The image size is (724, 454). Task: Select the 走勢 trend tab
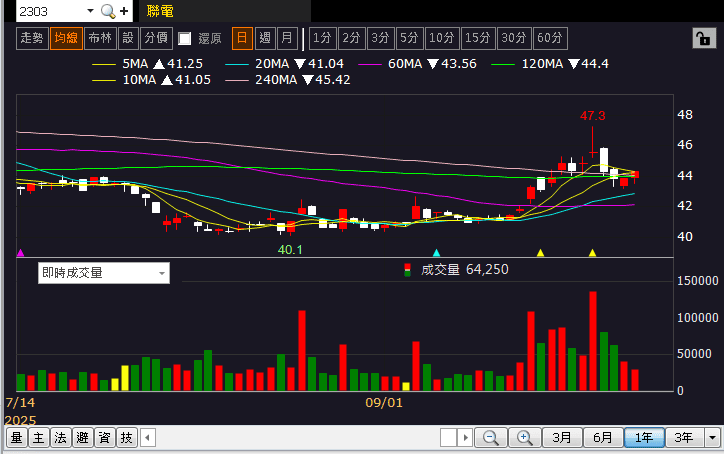point(32,39)
